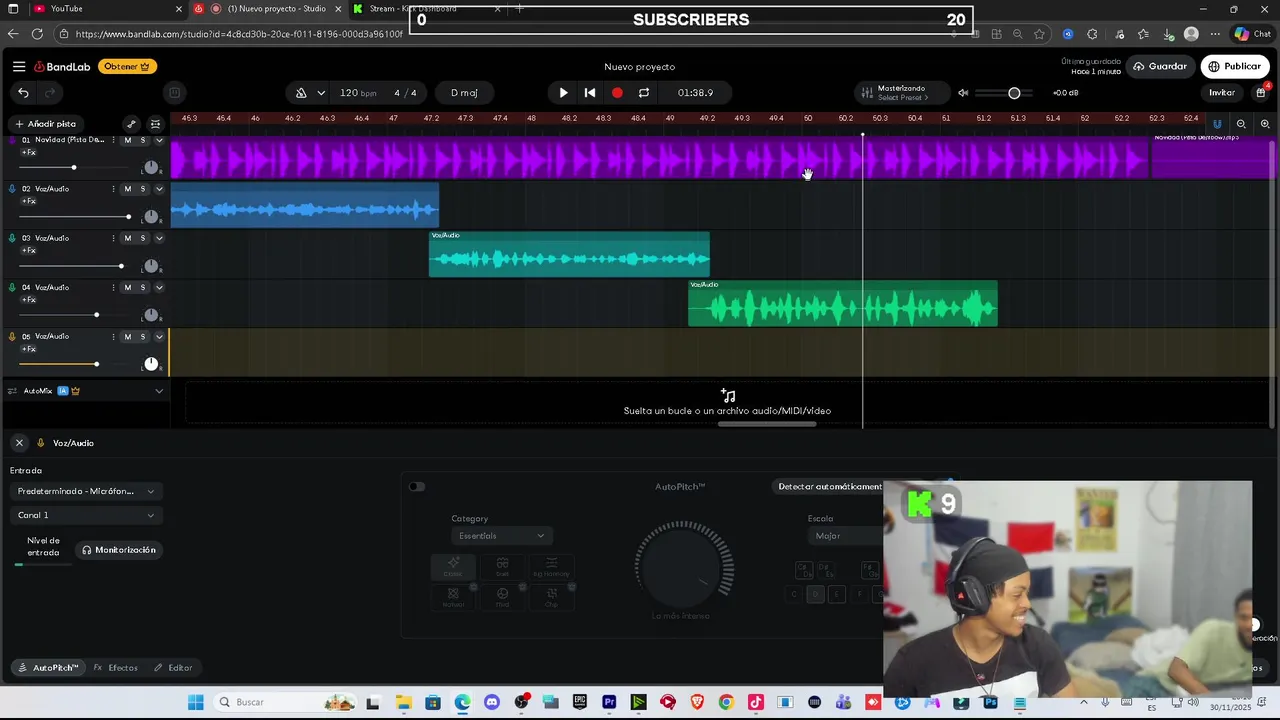Click the Obtener upgrade button
The image size is (1280, 720).
127,67
